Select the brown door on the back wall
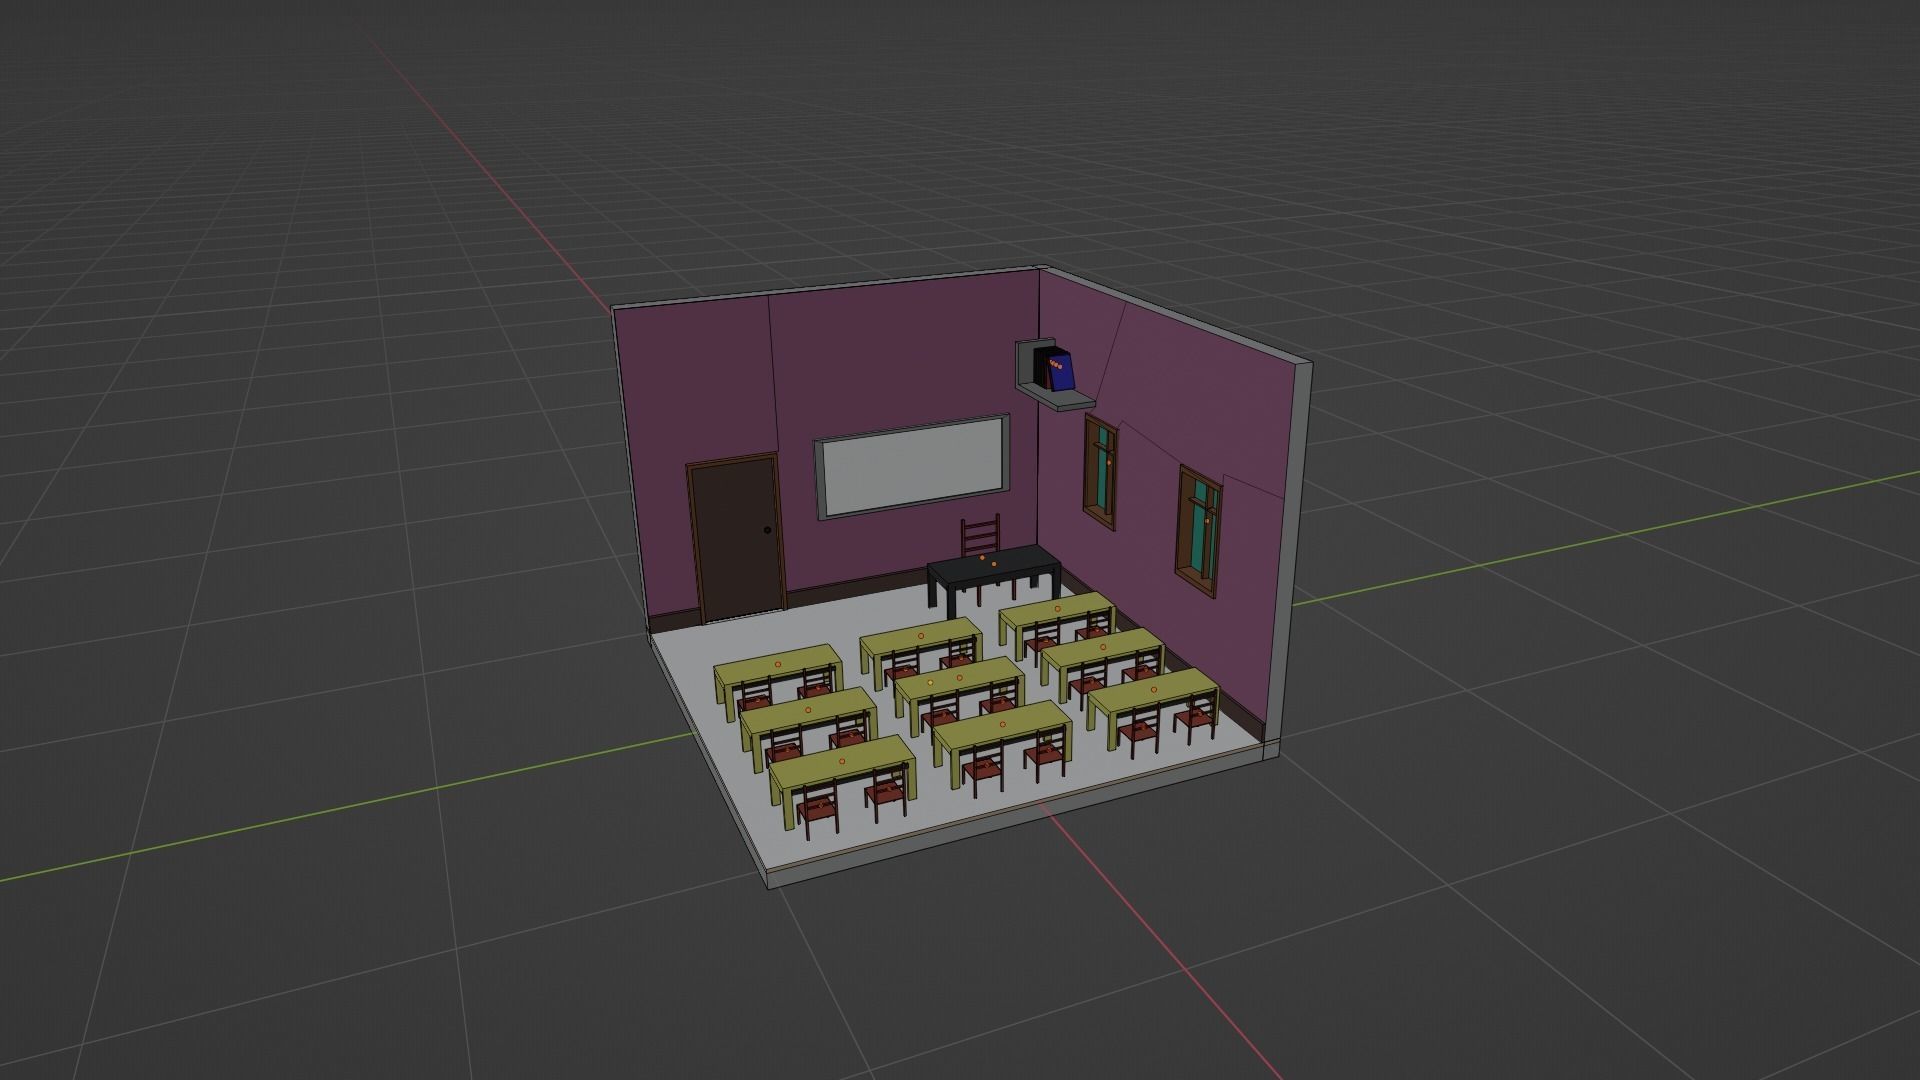 click(735, 540)
